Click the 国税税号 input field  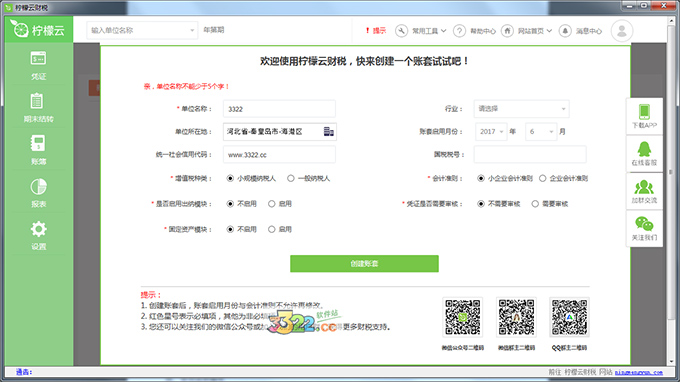(530, 154)
